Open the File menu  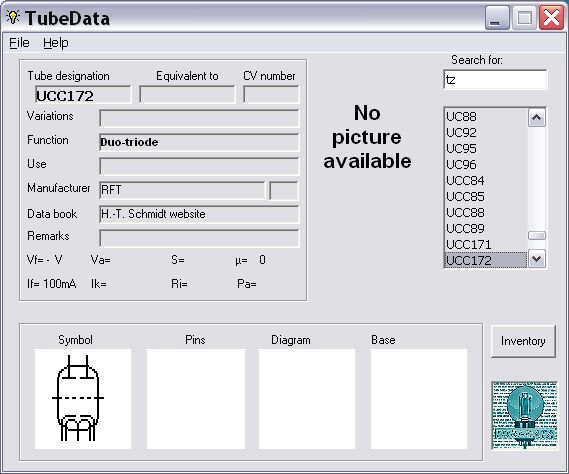[19, 43]
